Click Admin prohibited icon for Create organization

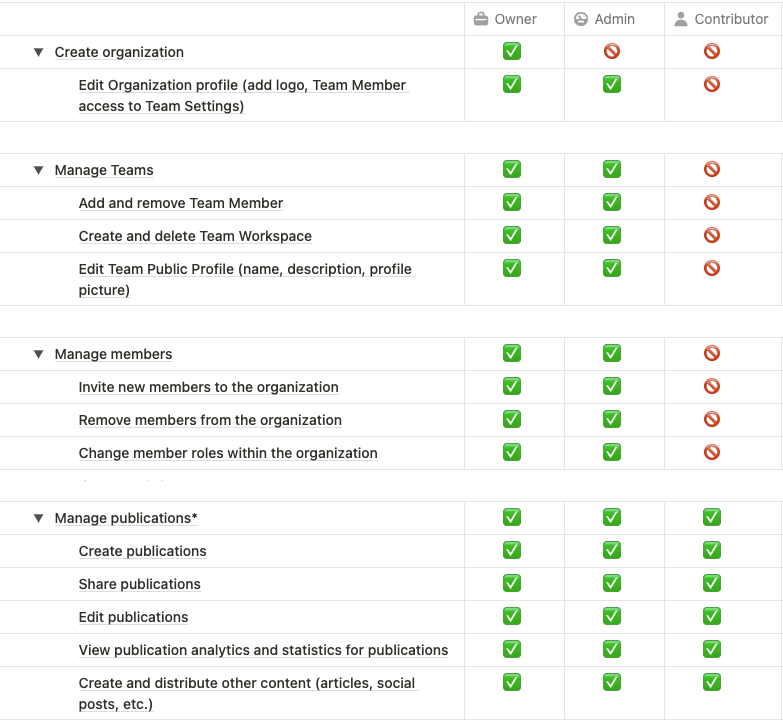[x=612, y=51]
